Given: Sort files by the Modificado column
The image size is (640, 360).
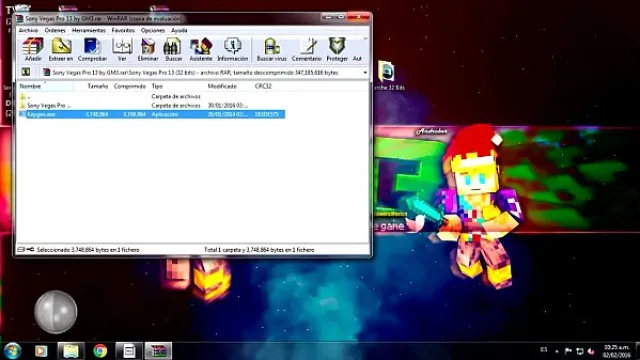Looking at the screenshot, I should 222,86.
